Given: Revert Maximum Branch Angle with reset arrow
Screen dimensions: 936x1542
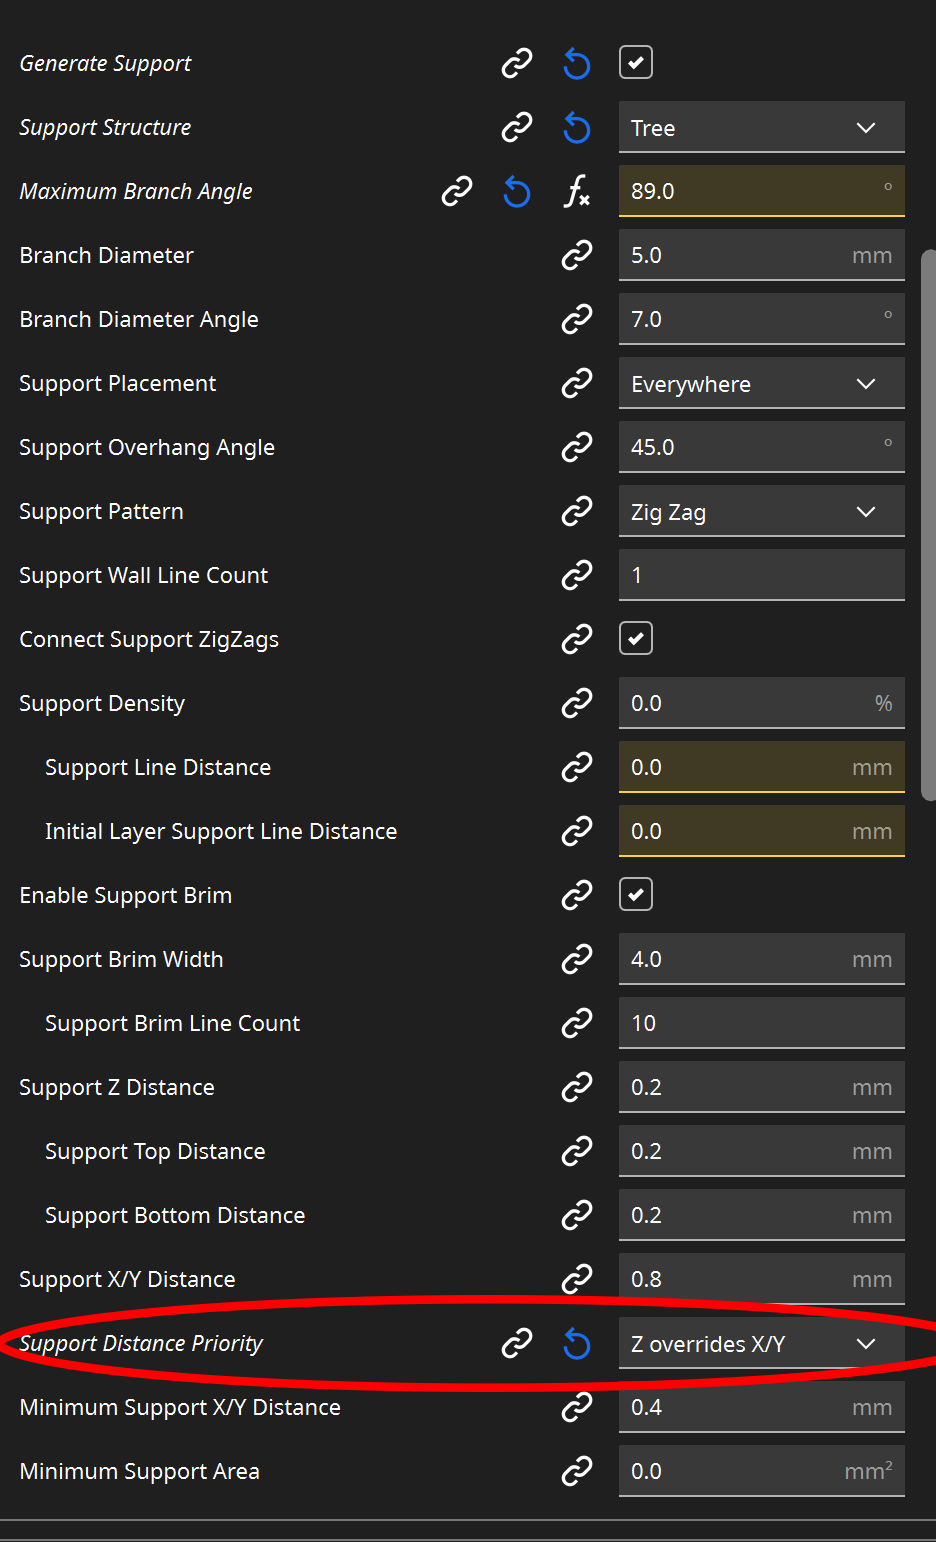Looking at the screenshot, I should 517,191.
